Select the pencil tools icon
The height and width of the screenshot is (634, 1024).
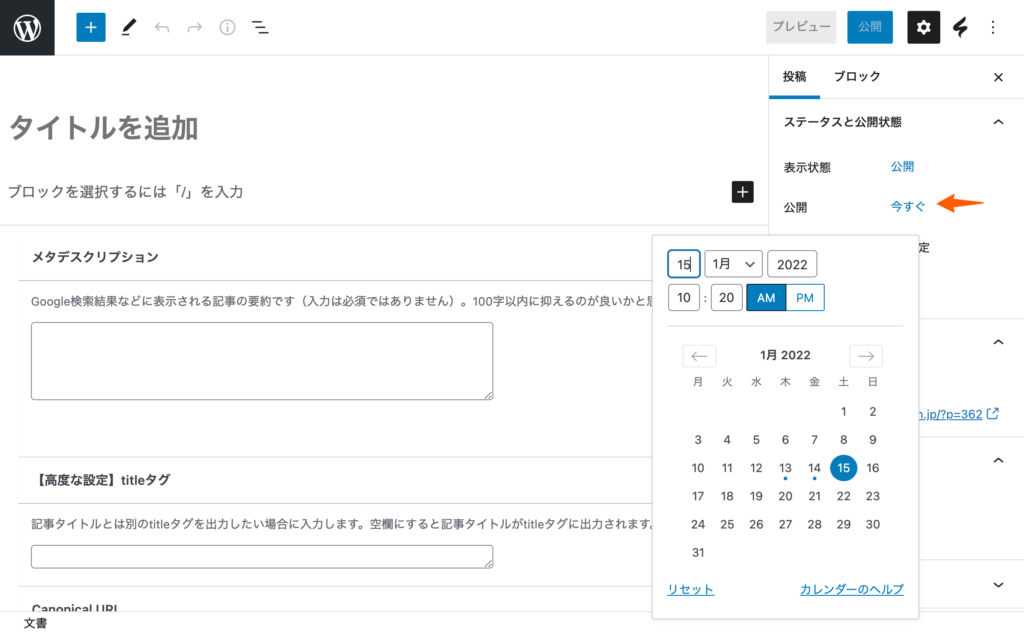pyautogui.click(x=128, y=27)
